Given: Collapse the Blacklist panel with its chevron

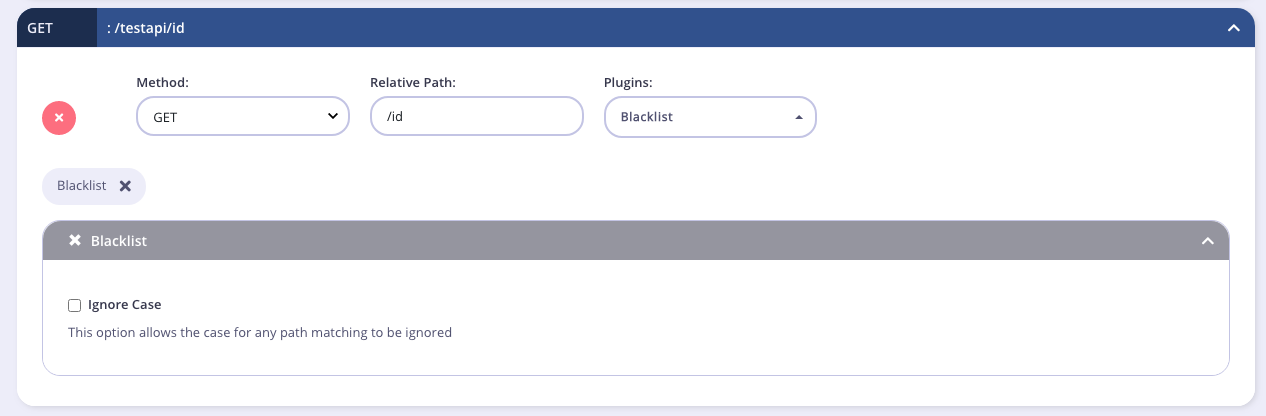Looking at the screenshot, I should click(x=1208, y=241).
